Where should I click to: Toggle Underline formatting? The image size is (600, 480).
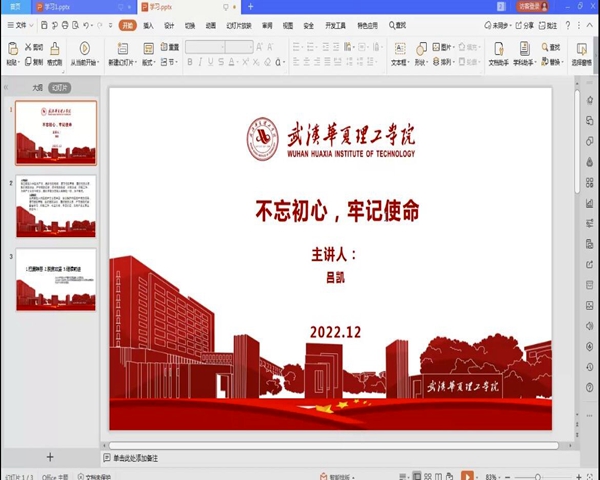[210, 62]
